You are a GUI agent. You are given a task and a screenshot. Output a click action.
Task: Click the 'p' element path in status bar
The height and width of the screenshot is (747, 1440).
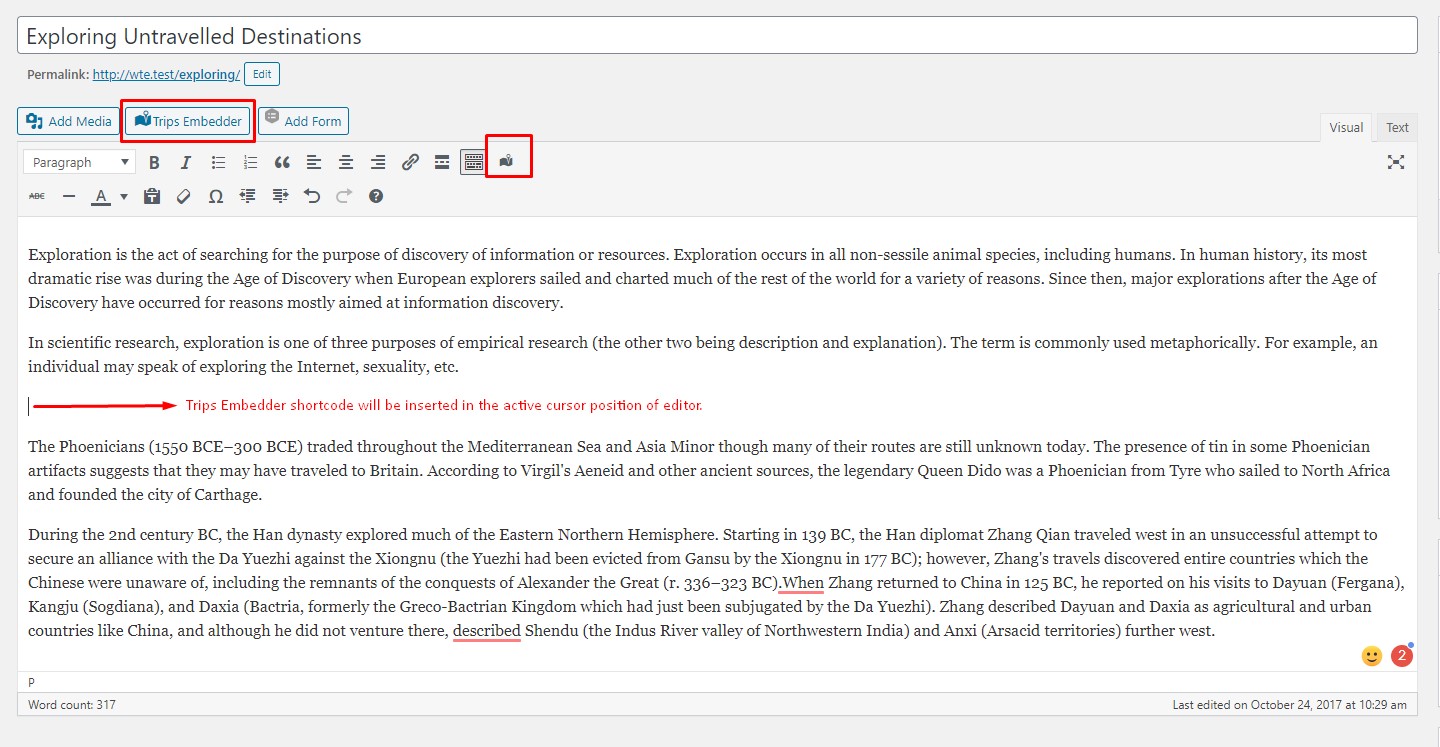click(x=31, y=682)
